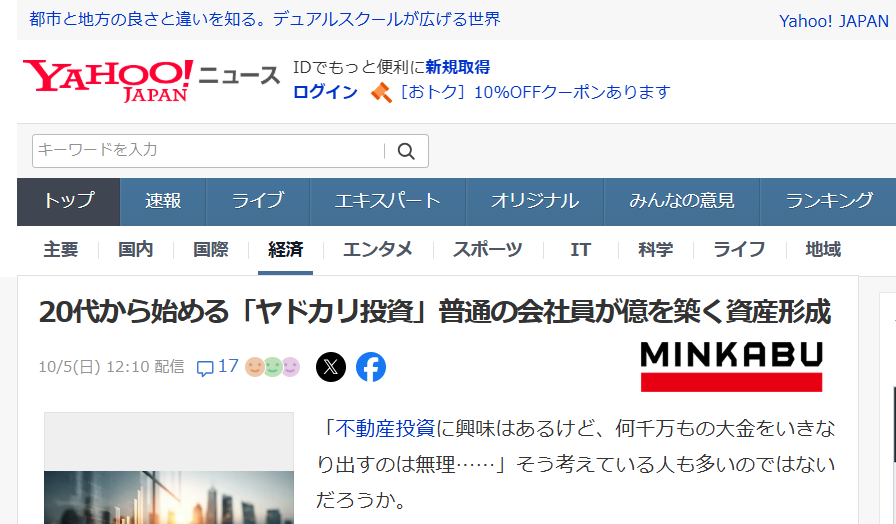Share article on Facebook
Screen dimensions: 896x524
pos(371,367)
